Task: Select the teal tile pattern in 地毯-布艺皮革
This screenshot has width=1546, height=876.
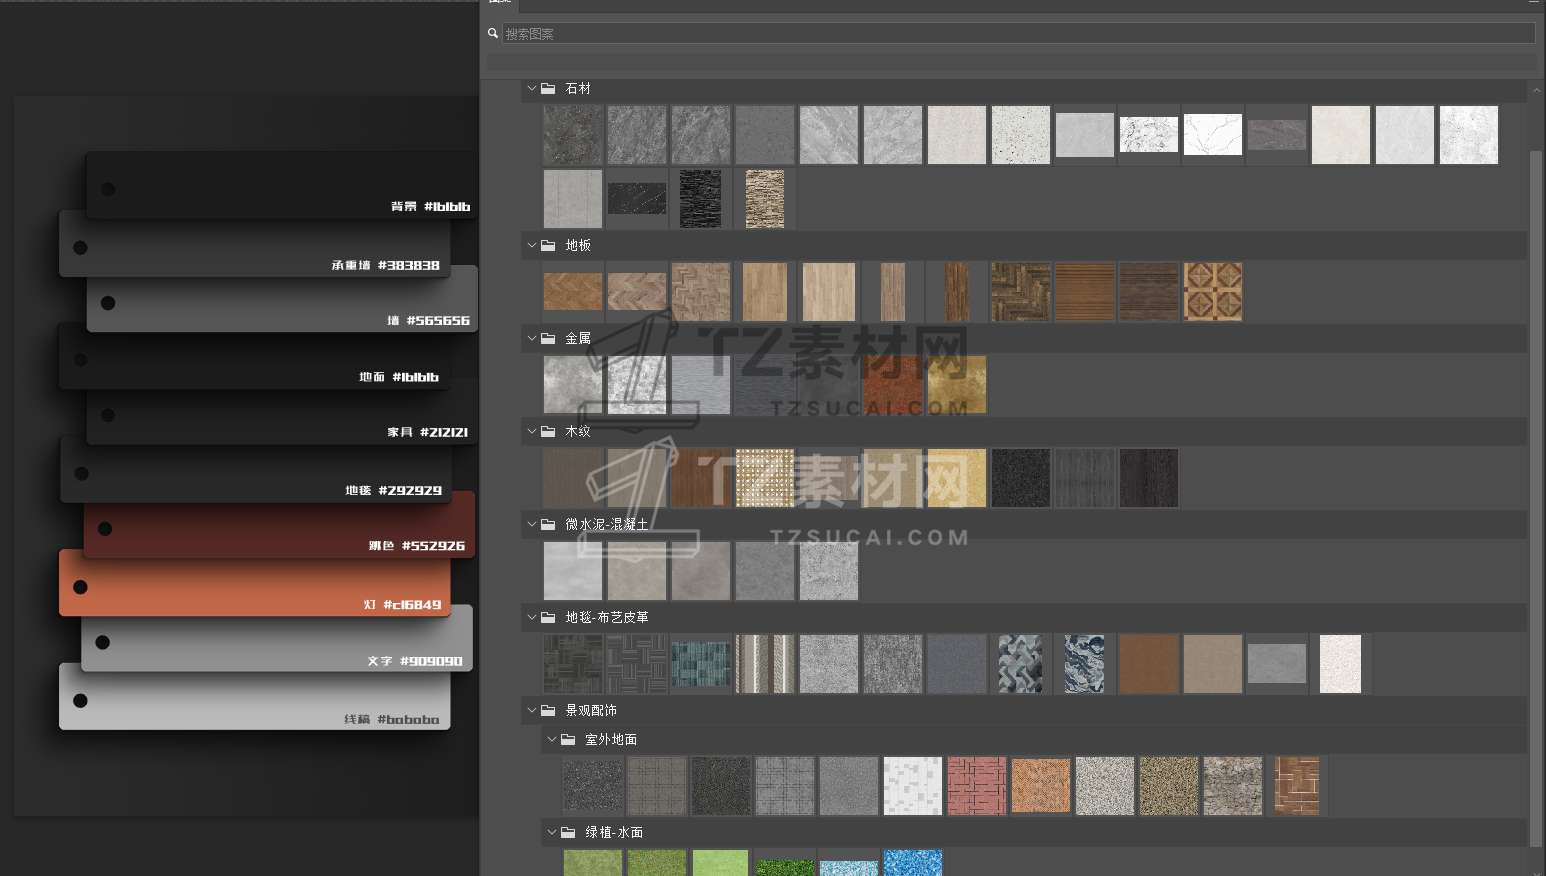Action: coord(701,664)
